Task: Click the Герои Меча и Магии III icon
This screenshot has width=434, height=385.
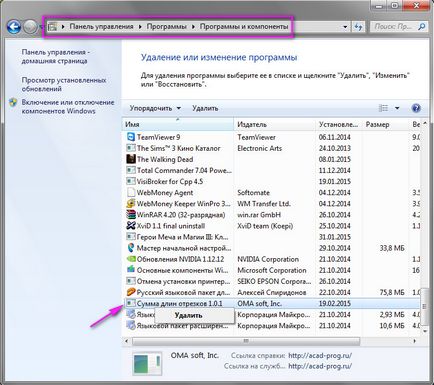Action: coord(131,237)
